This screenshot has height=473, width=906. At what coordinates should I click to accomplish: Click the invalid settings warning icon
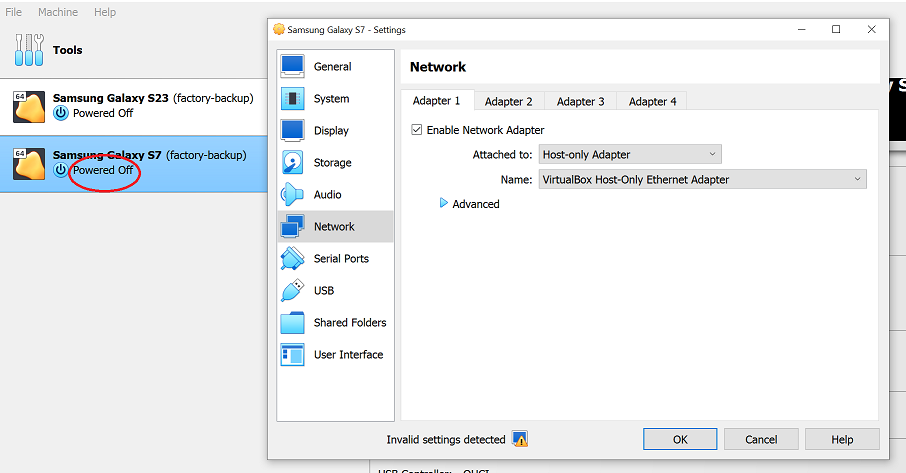tap(520, 440)
